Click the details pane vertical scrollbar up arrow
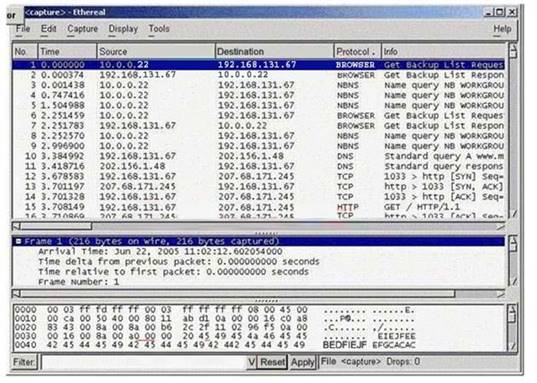Screen dimensions: 537x383 click(x=513, y=239)
